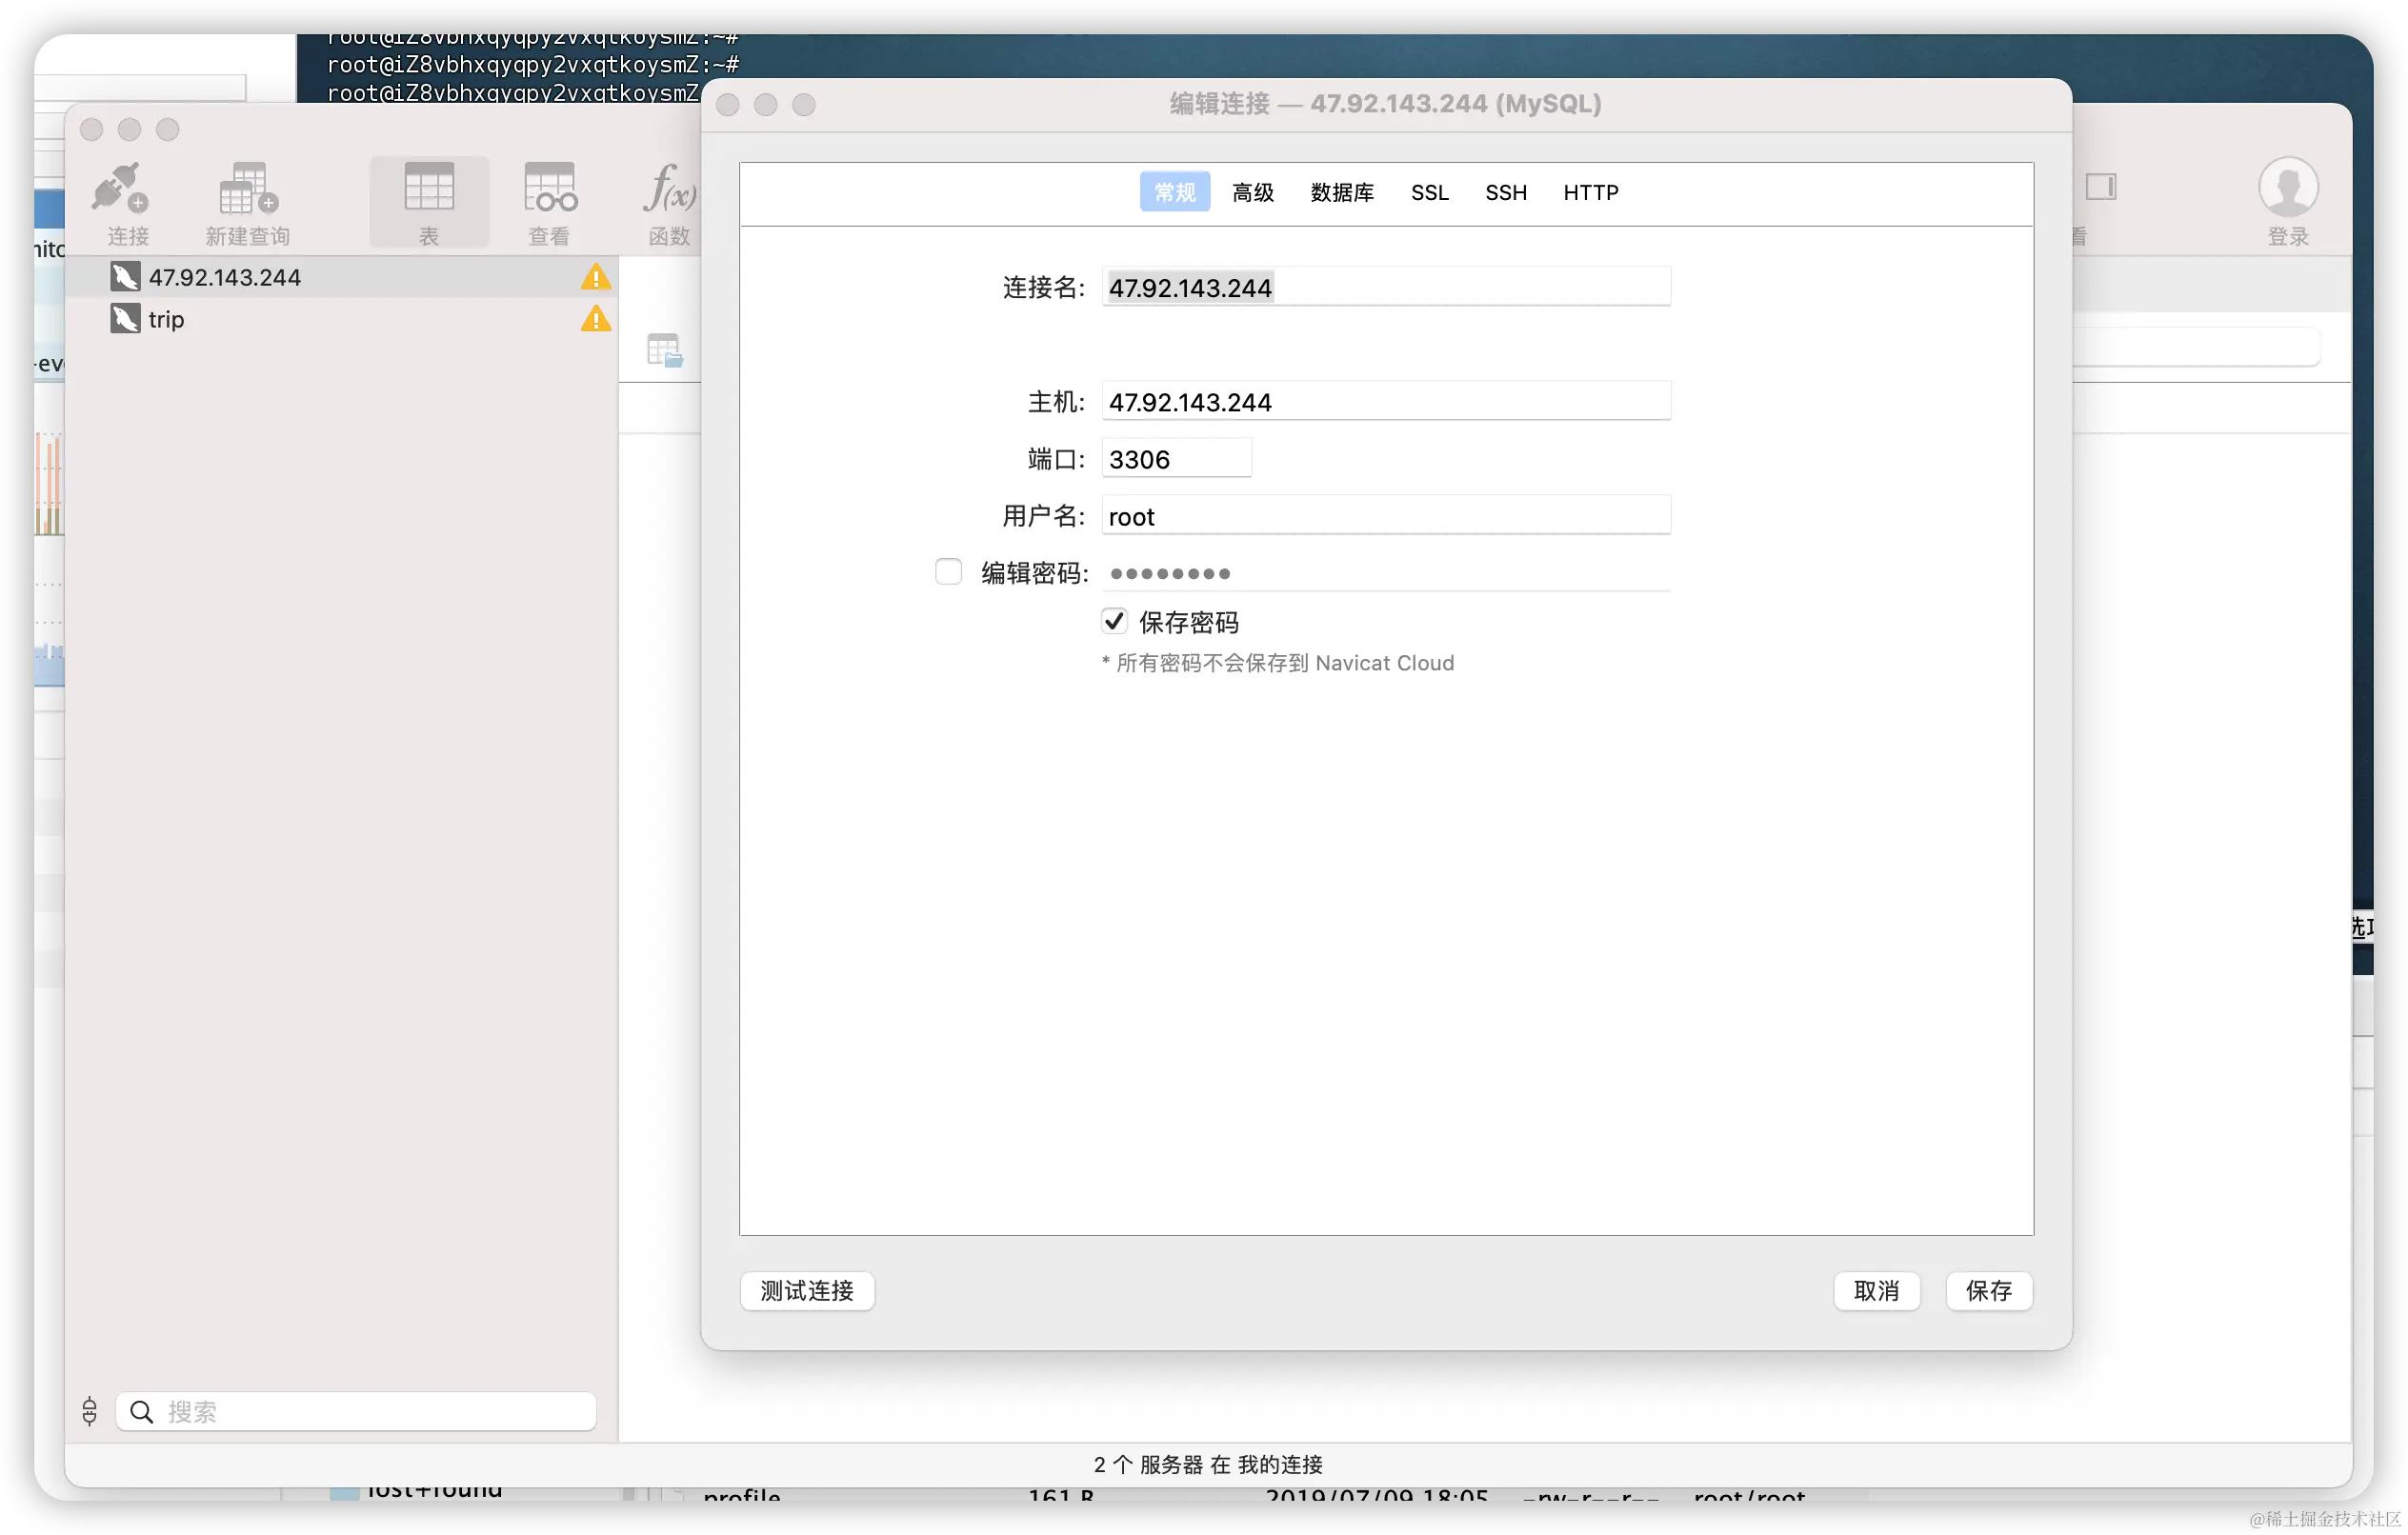Click the open-table icon in object toolbar
This screenshot has width=2408, height=1535.
pos(664,351)
